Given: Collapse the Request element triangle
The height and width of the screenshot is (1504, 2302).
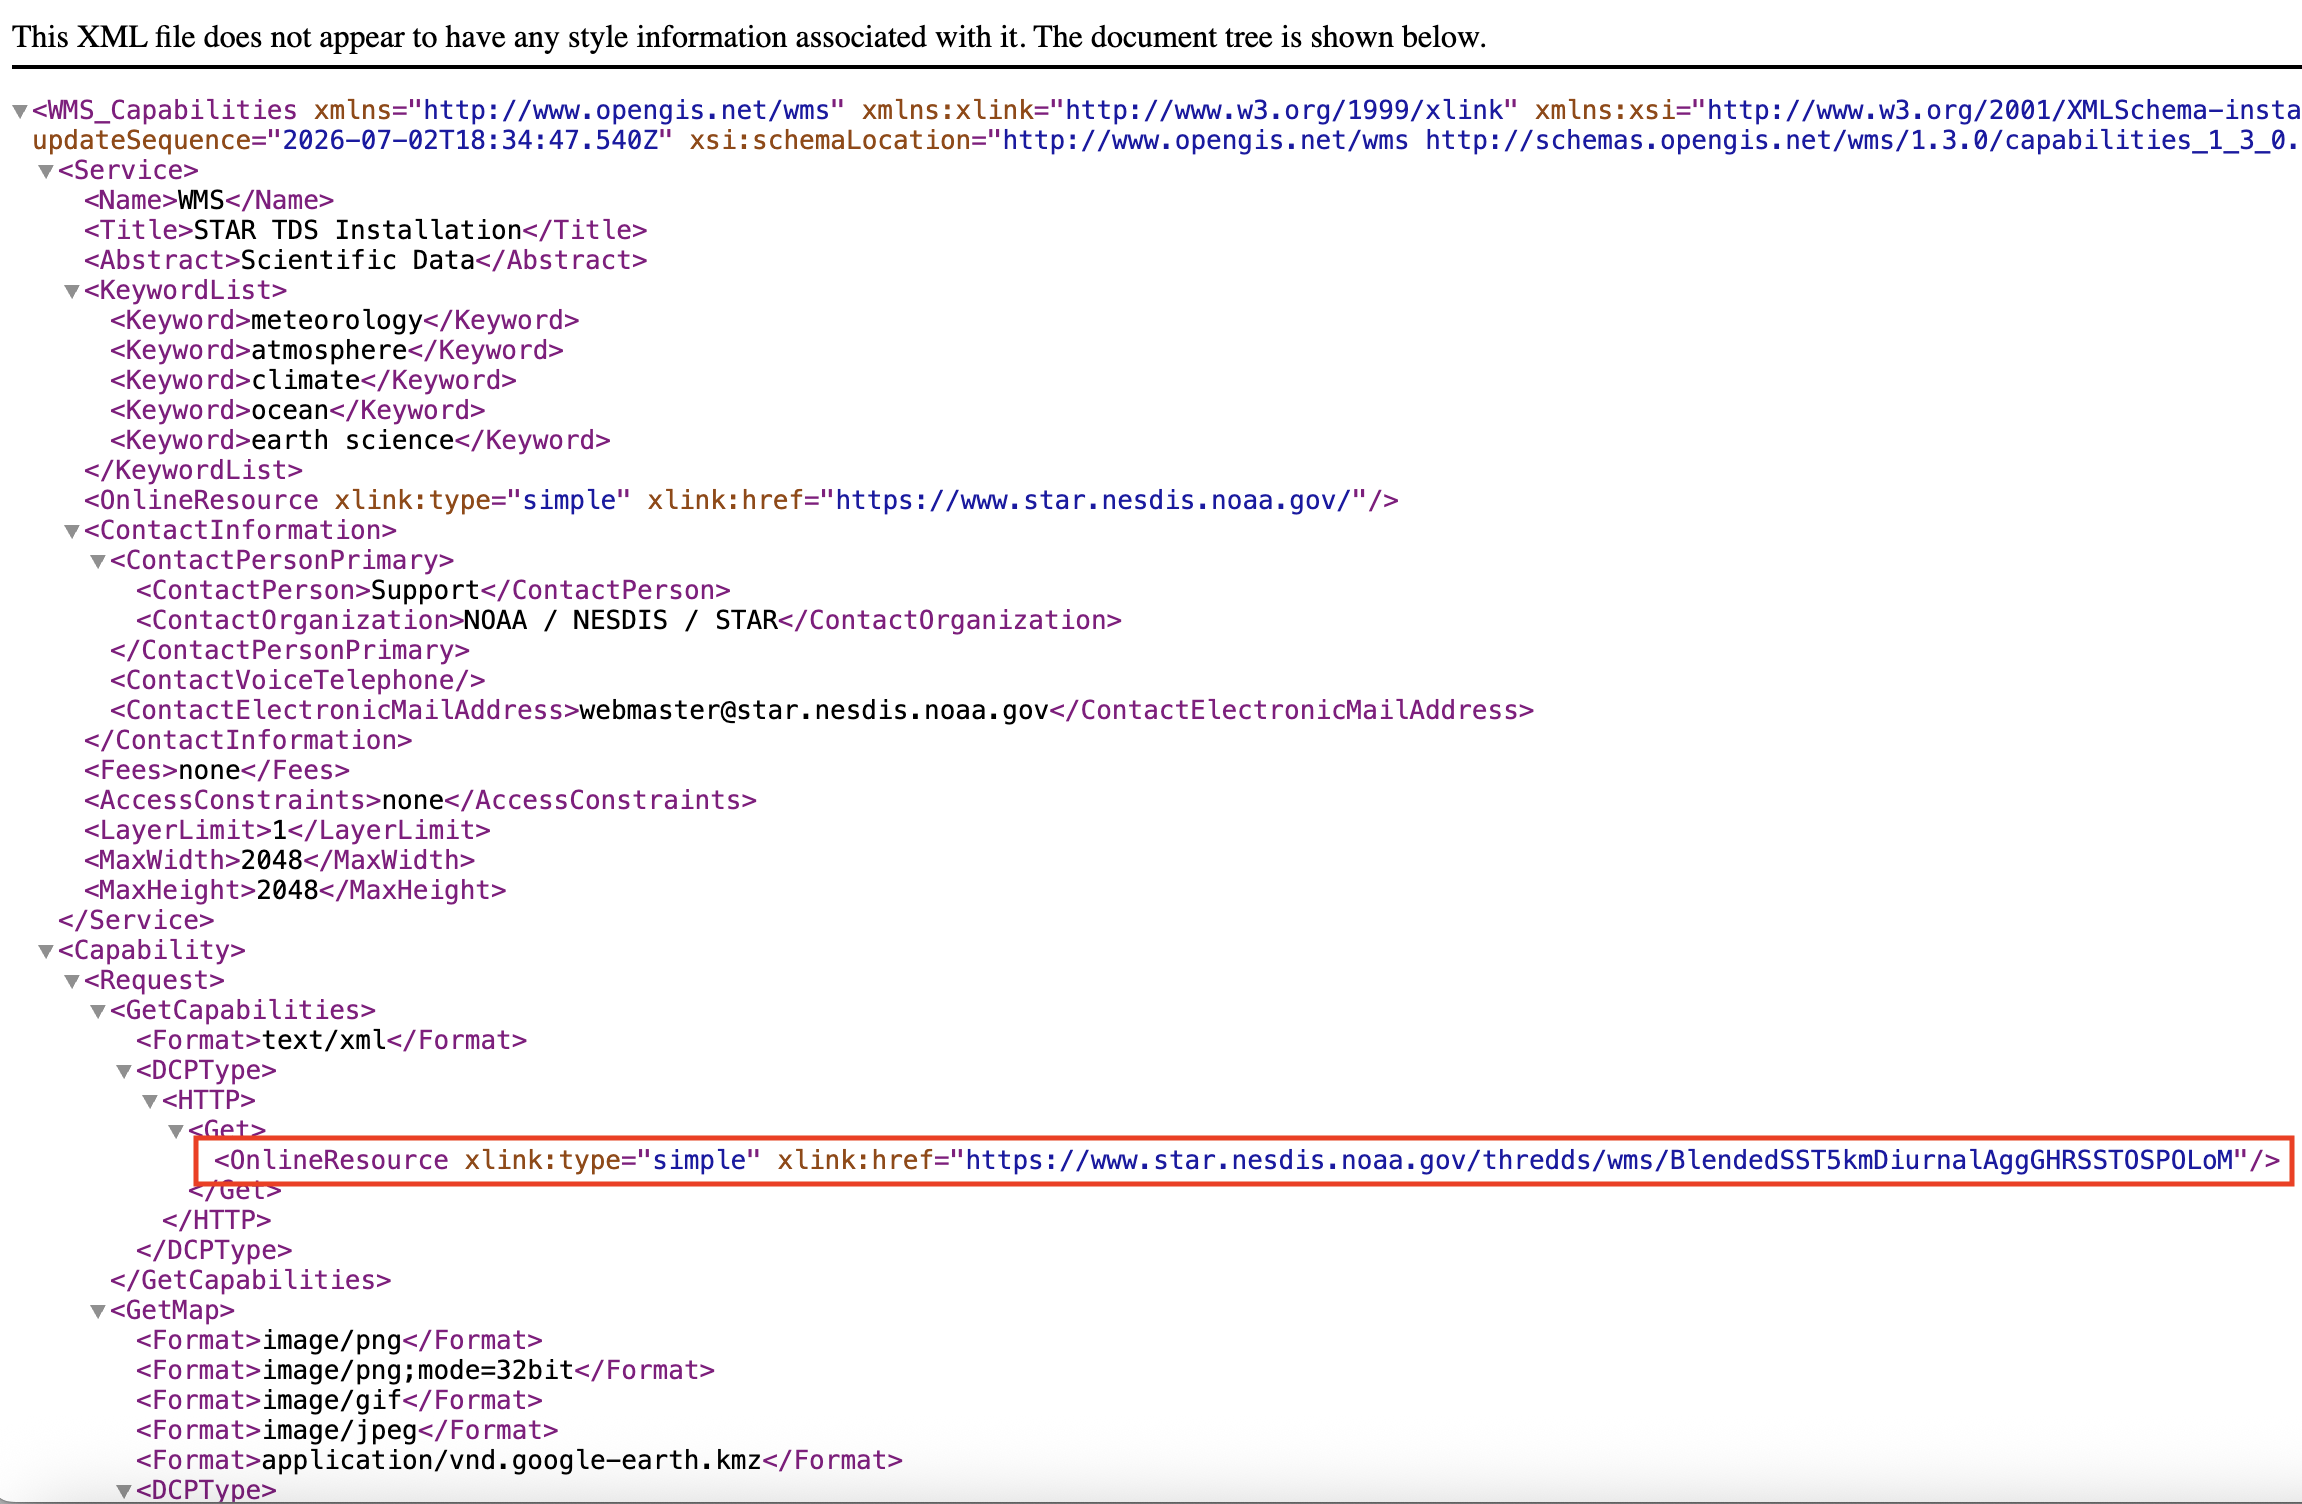Looking at the screenshot, I should coord(71,981).
